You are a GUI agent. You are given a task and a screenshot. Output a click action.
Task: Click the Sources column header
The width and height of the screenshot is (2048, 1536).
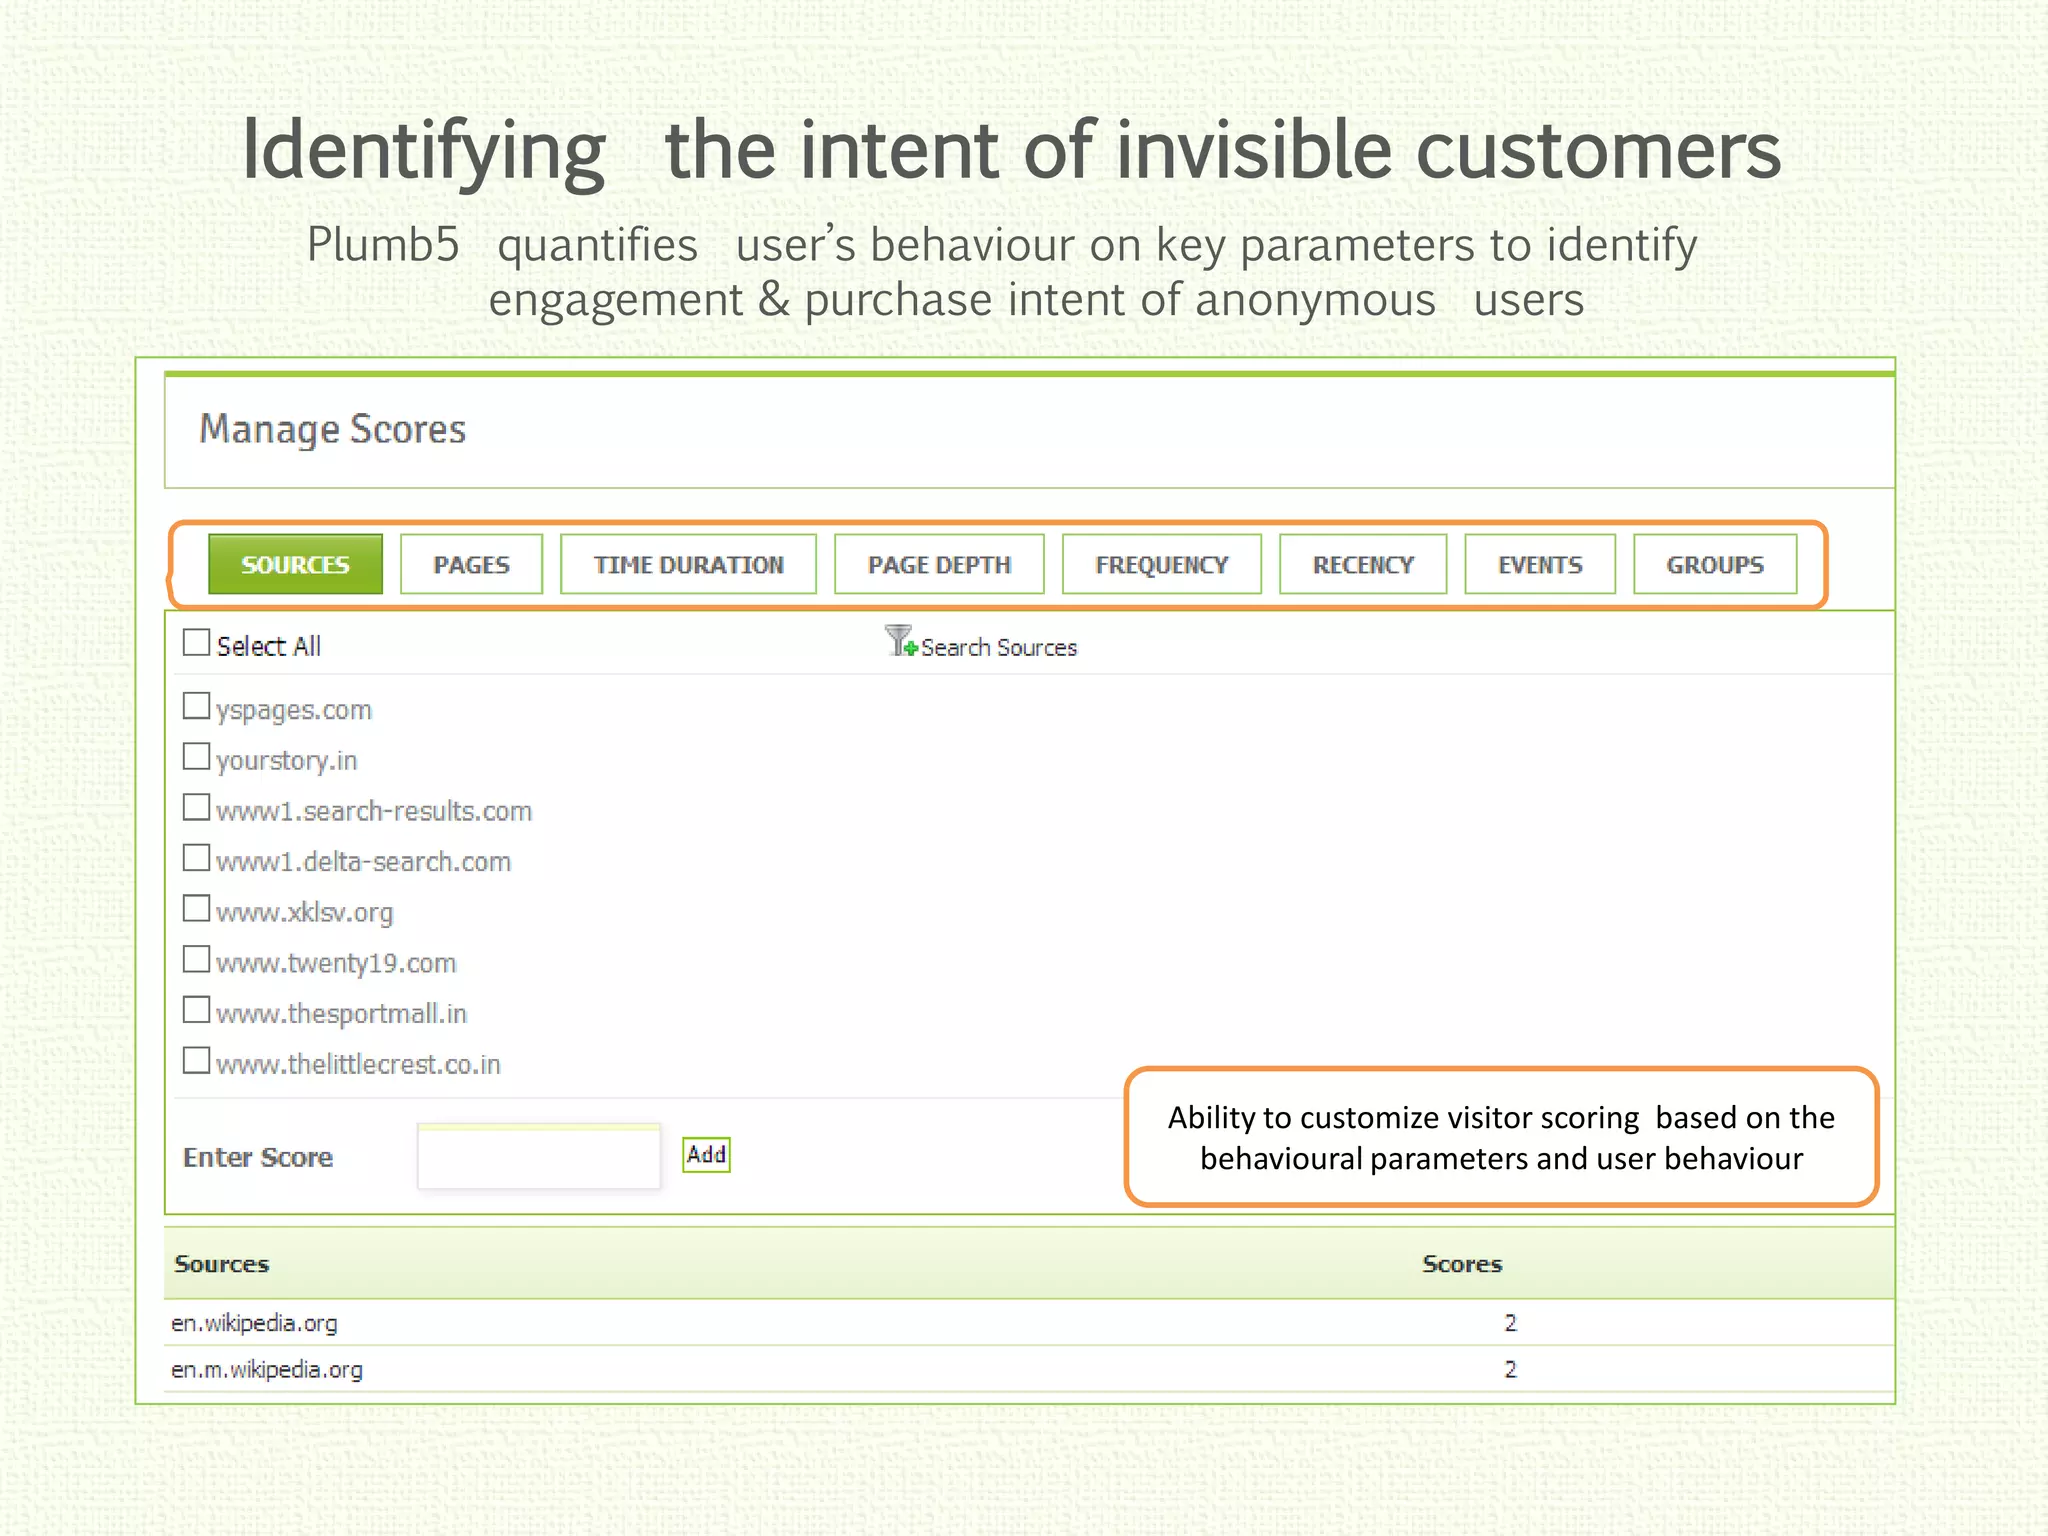pos(222,1264)
